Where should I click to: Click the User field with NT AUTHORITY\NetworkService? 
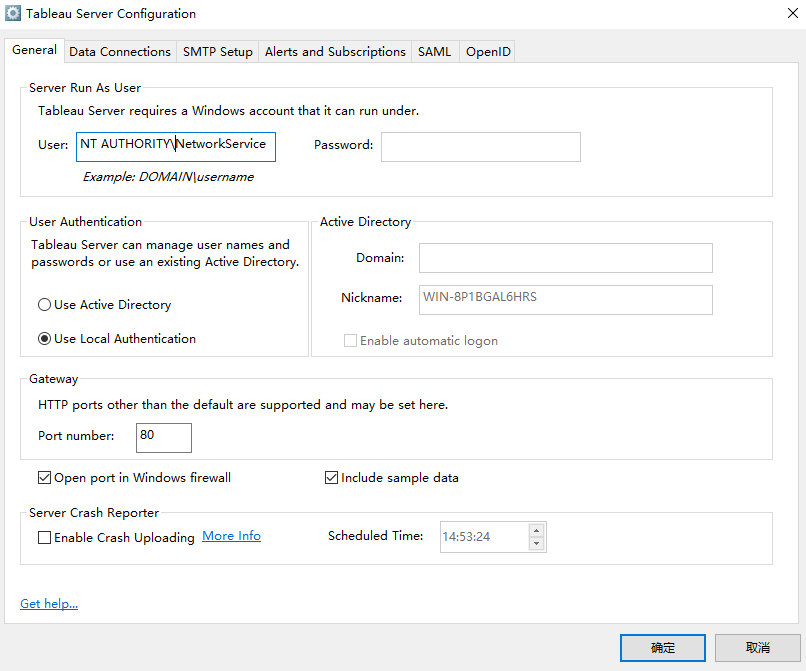coord(176,147)
